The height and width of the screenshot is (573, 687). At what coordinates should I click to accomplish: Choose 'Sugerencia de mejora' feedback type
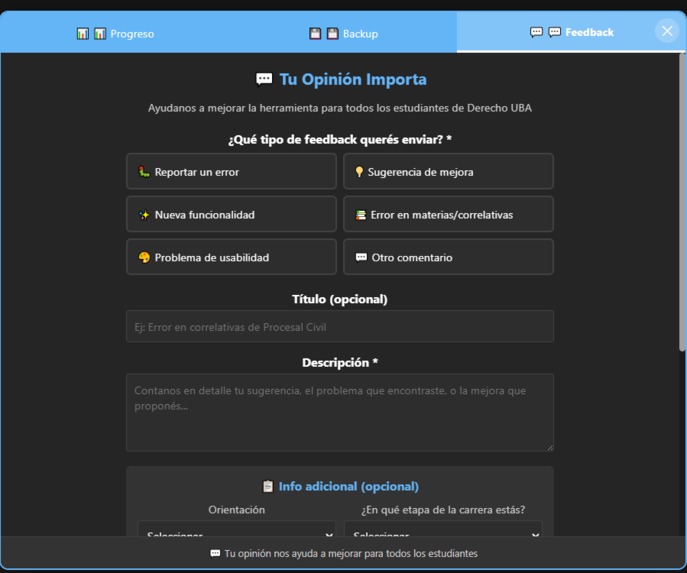point(448,171)
